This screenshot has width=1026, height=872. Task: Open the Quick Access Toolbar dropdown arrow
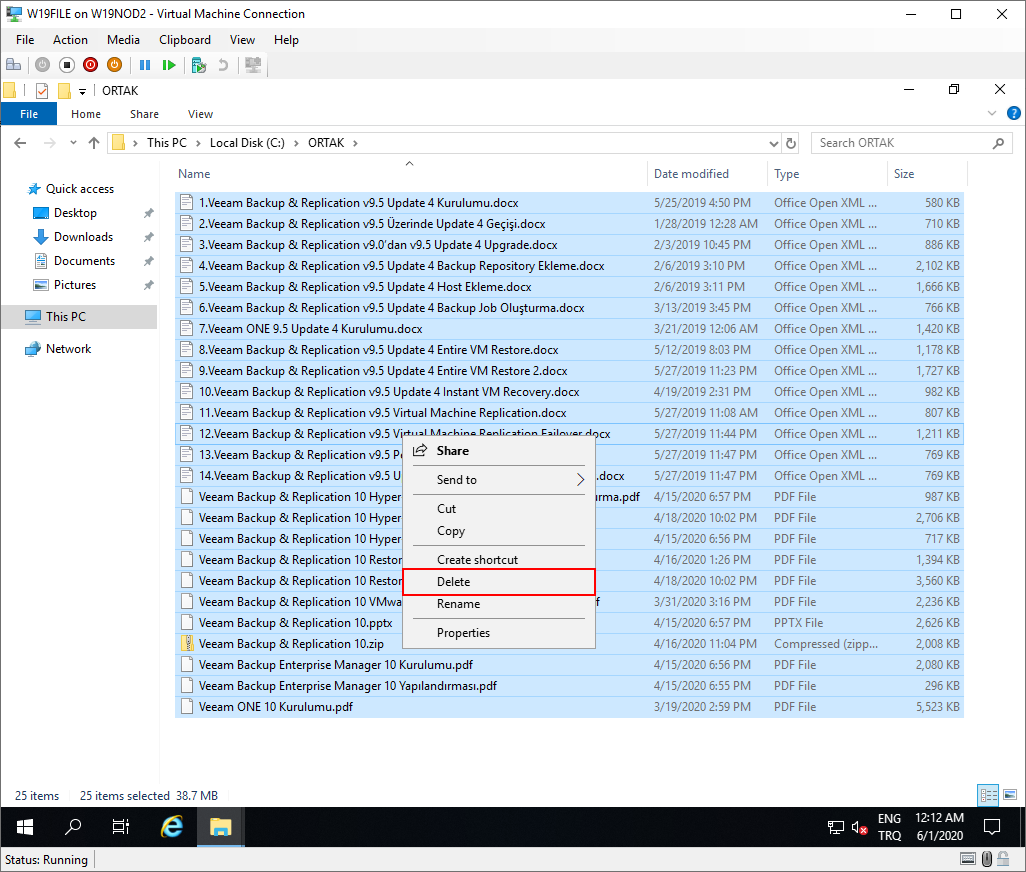point(83,91)
